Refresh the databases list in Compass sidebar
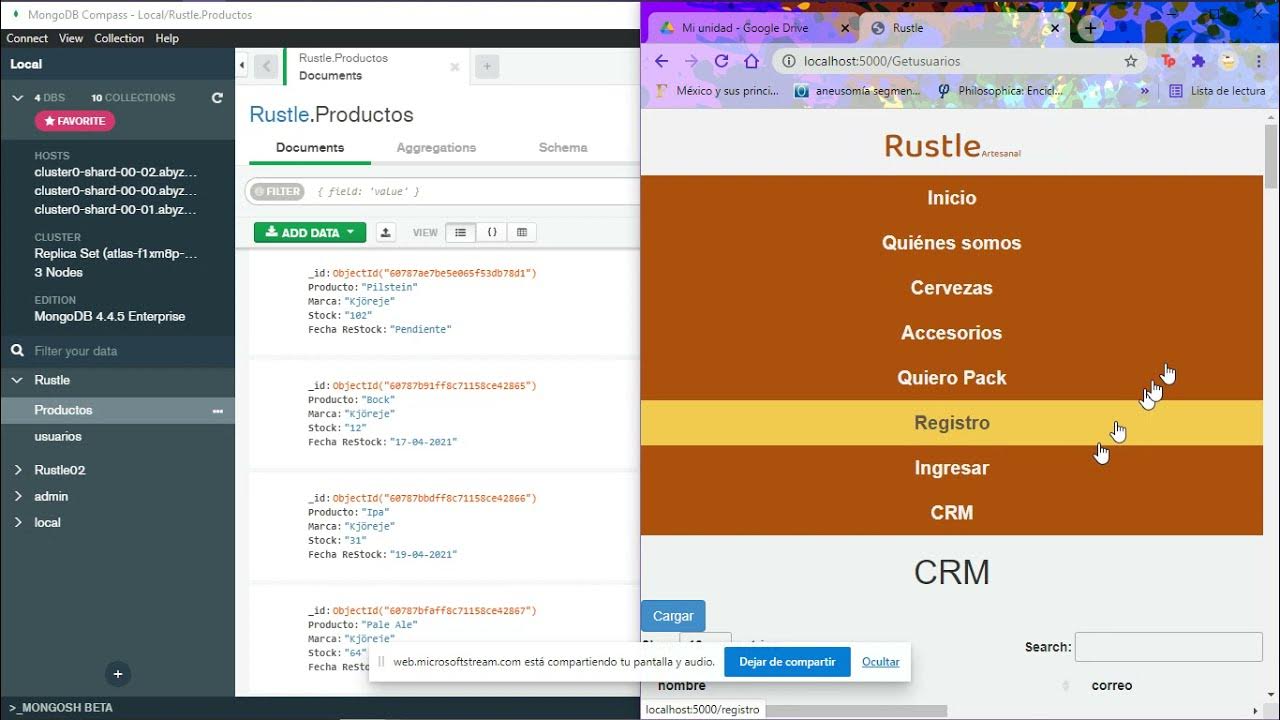The height and width of the screenshot is (720, 1280). (x=217, y=98)
